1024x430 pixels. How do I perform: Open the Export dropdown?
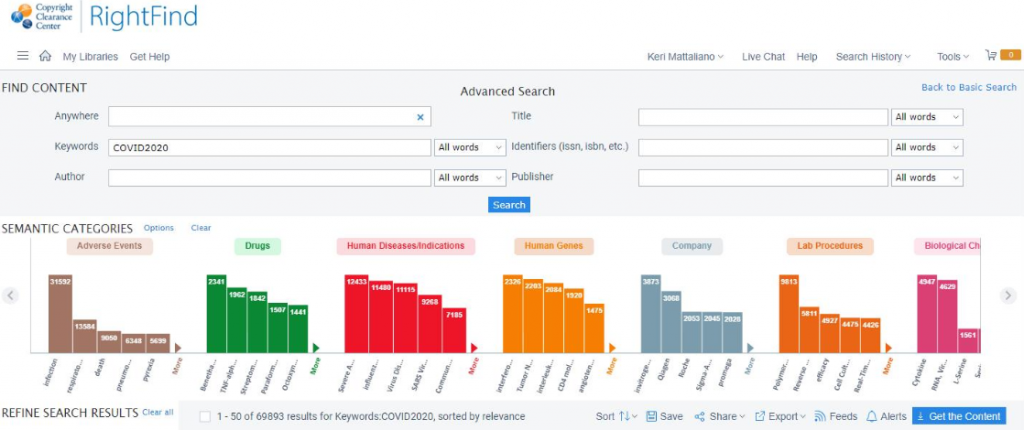pyautogui.click(x=780, y=416)
